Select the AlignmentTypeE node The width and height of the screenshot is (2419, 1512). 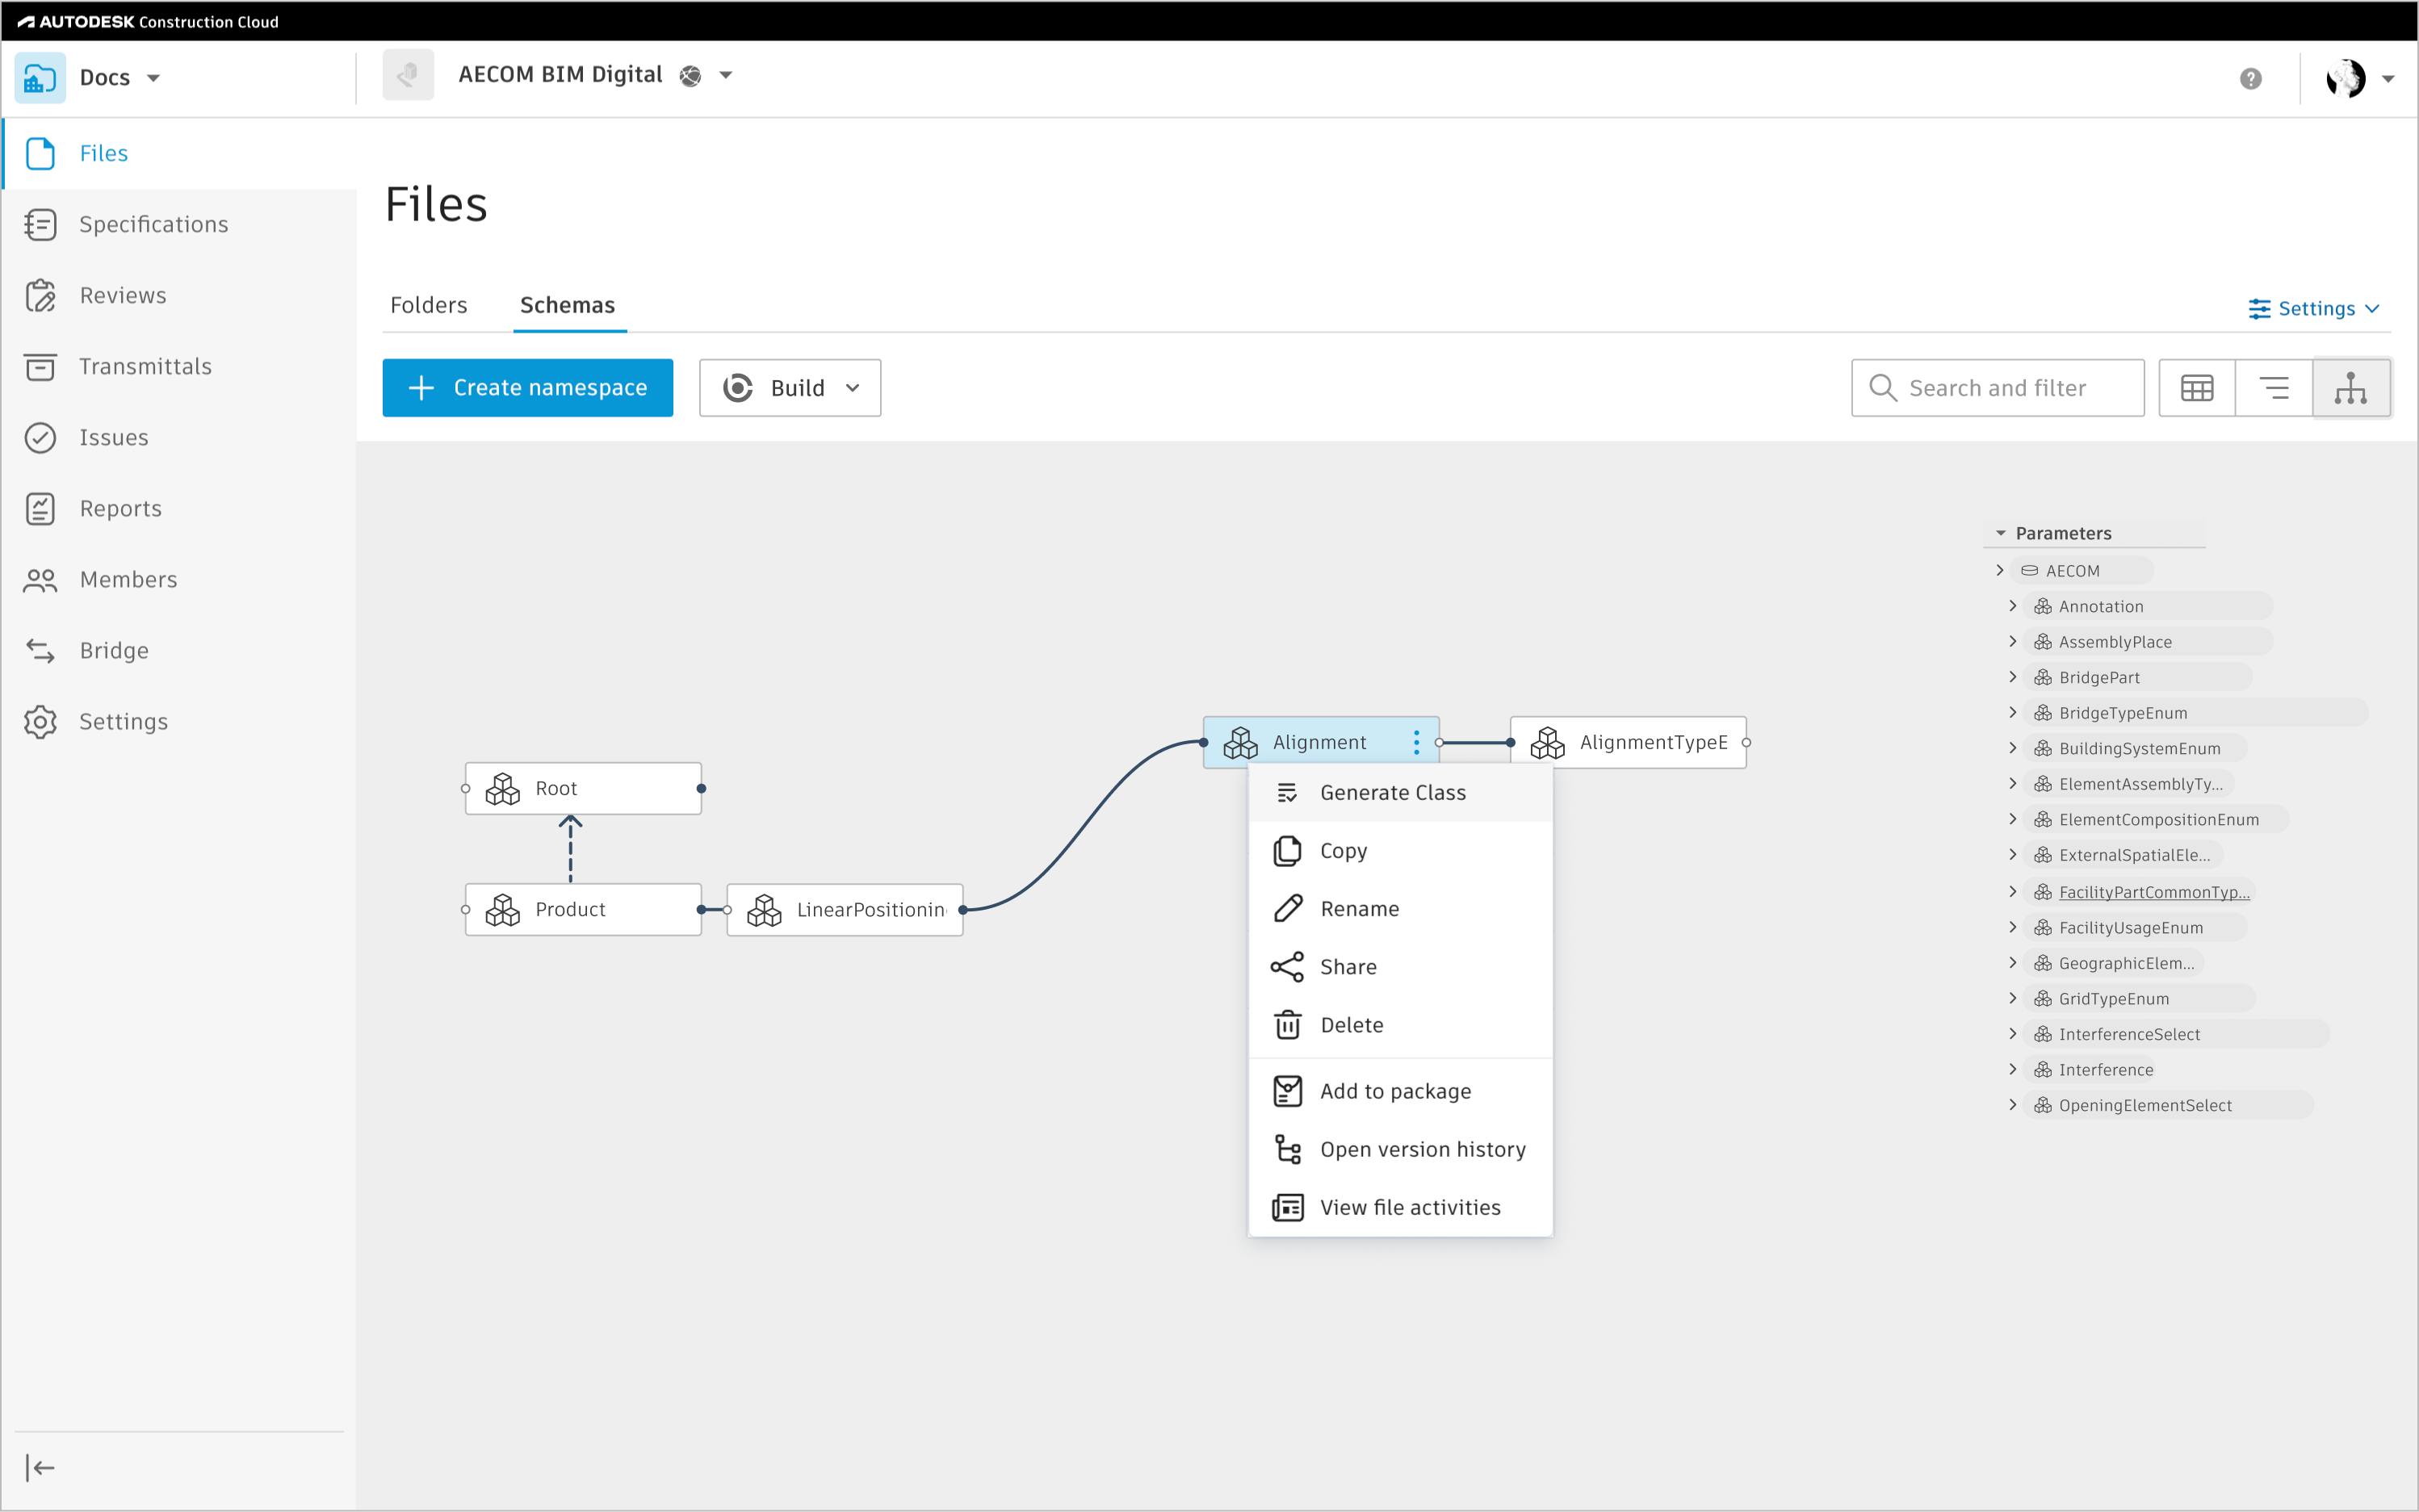click(x=1628, y=742)
